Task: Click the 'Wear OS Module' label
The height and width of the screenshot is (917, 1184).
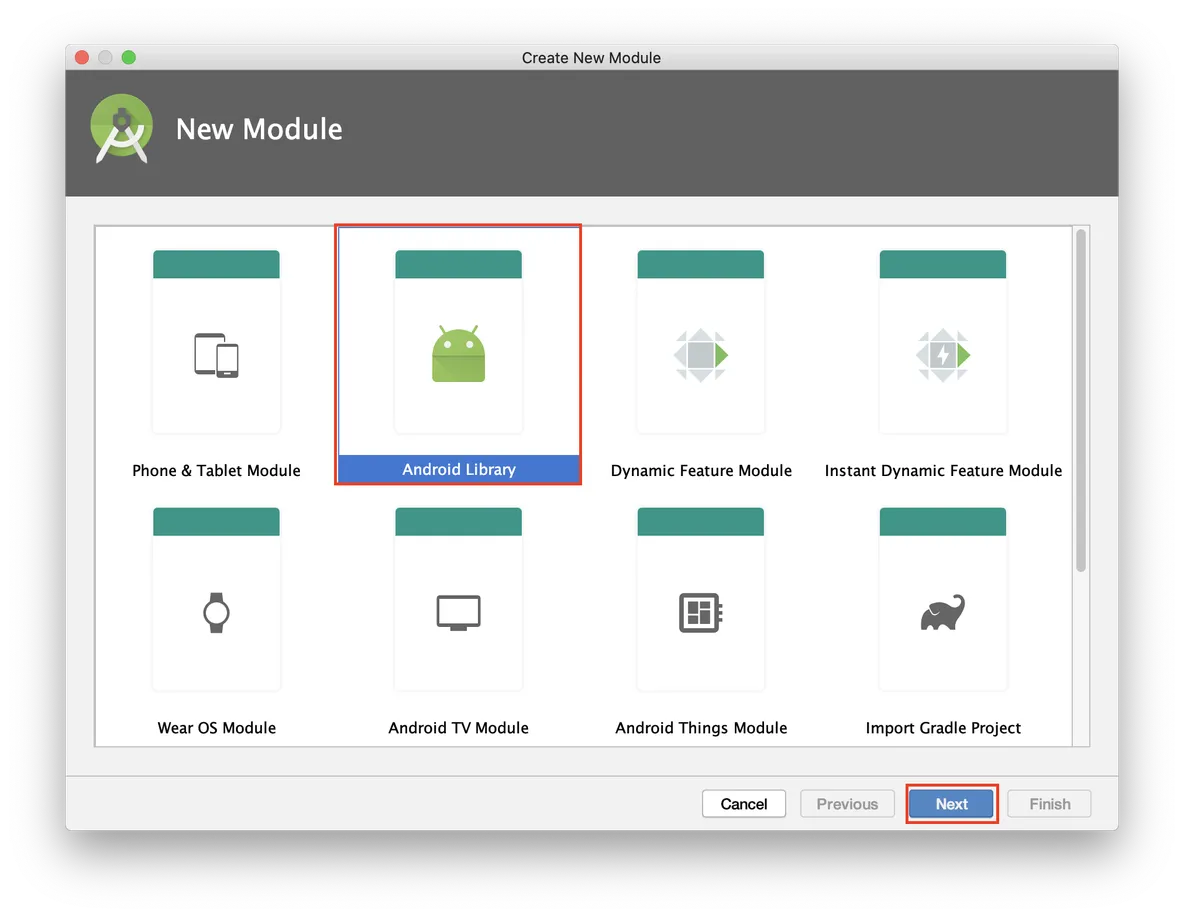Action: (x=216, y=728)
